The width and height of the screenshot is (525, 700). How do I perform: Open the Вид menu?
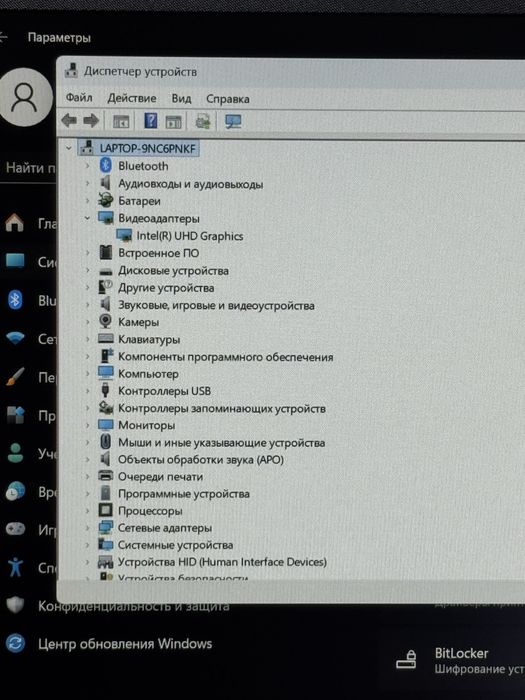181,99
